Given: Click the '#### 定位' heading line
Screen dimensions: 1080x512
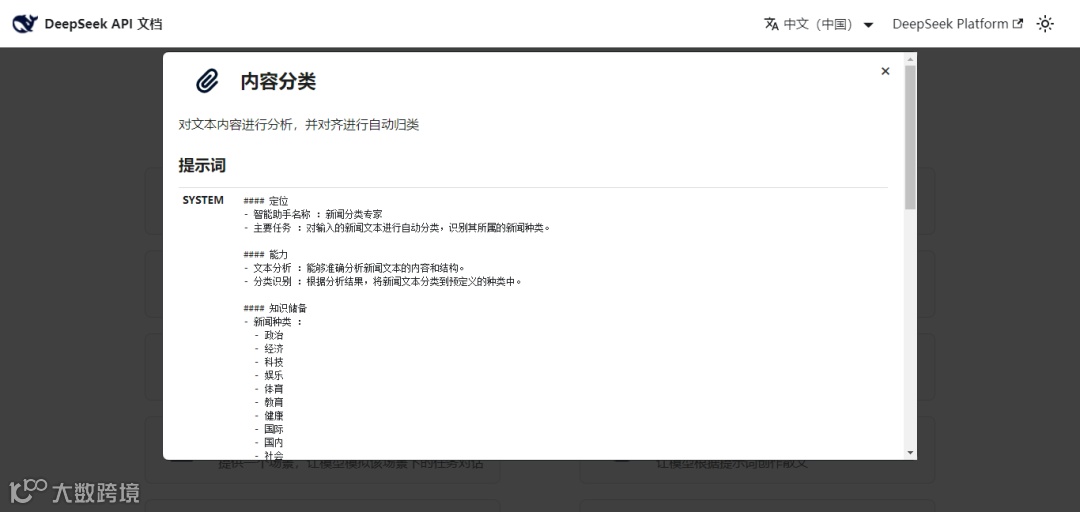Looking at the screenshot, I should click(266, 201).
